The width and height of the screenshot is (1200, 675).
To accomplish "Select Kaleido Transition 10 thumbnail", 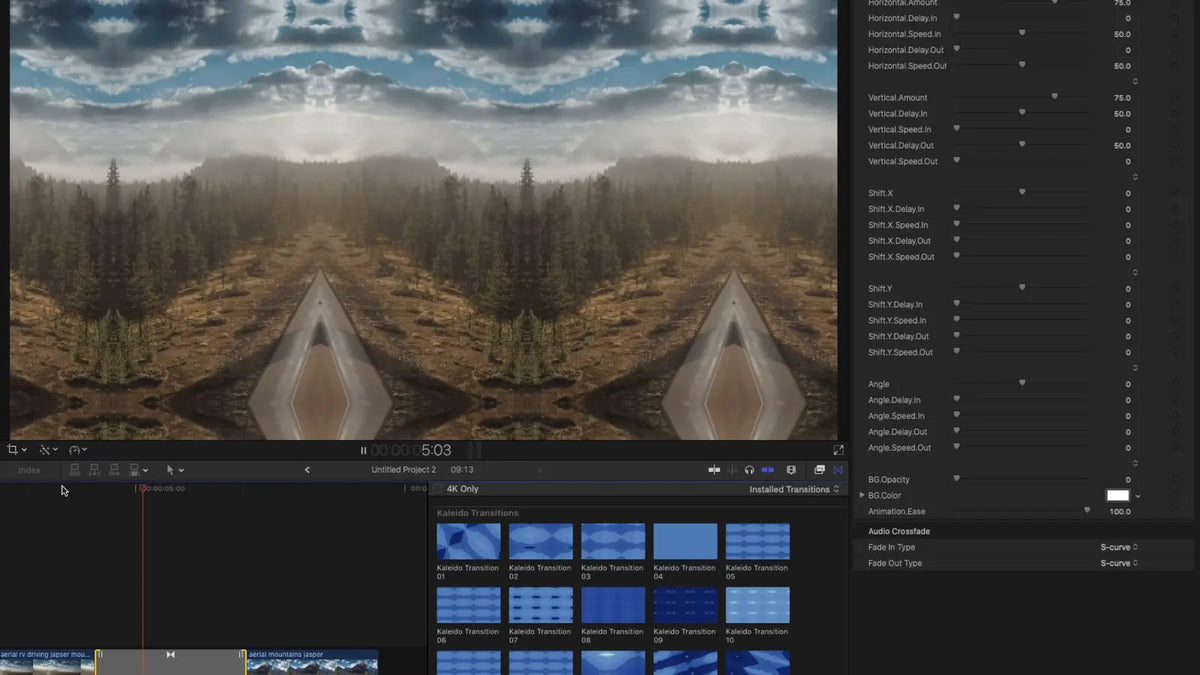I will (758, 605).
